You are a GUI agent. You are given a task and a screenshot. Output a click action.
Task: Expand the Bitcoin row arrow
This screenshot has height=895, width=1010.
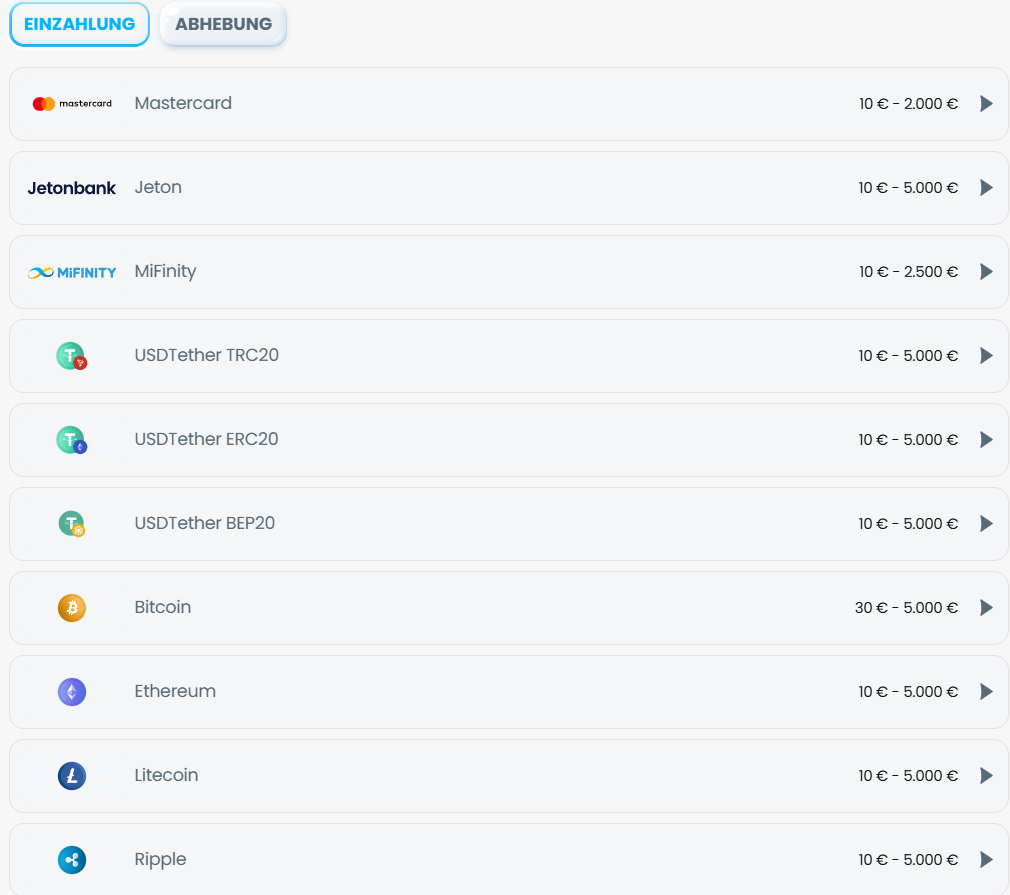tap(986, 608)
